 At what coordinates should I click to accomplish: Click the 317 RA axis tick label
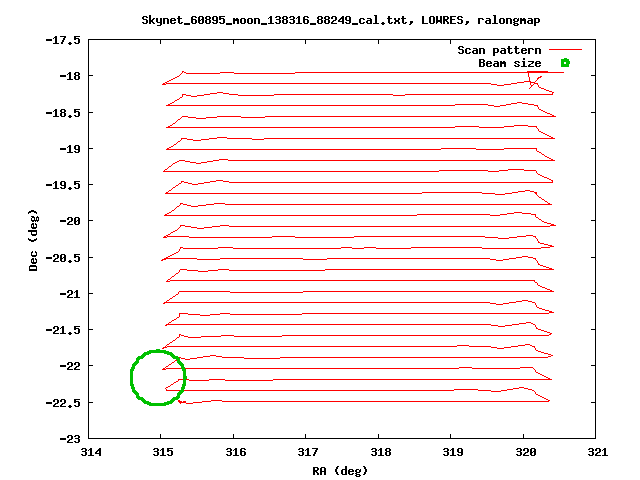(308, 452)
